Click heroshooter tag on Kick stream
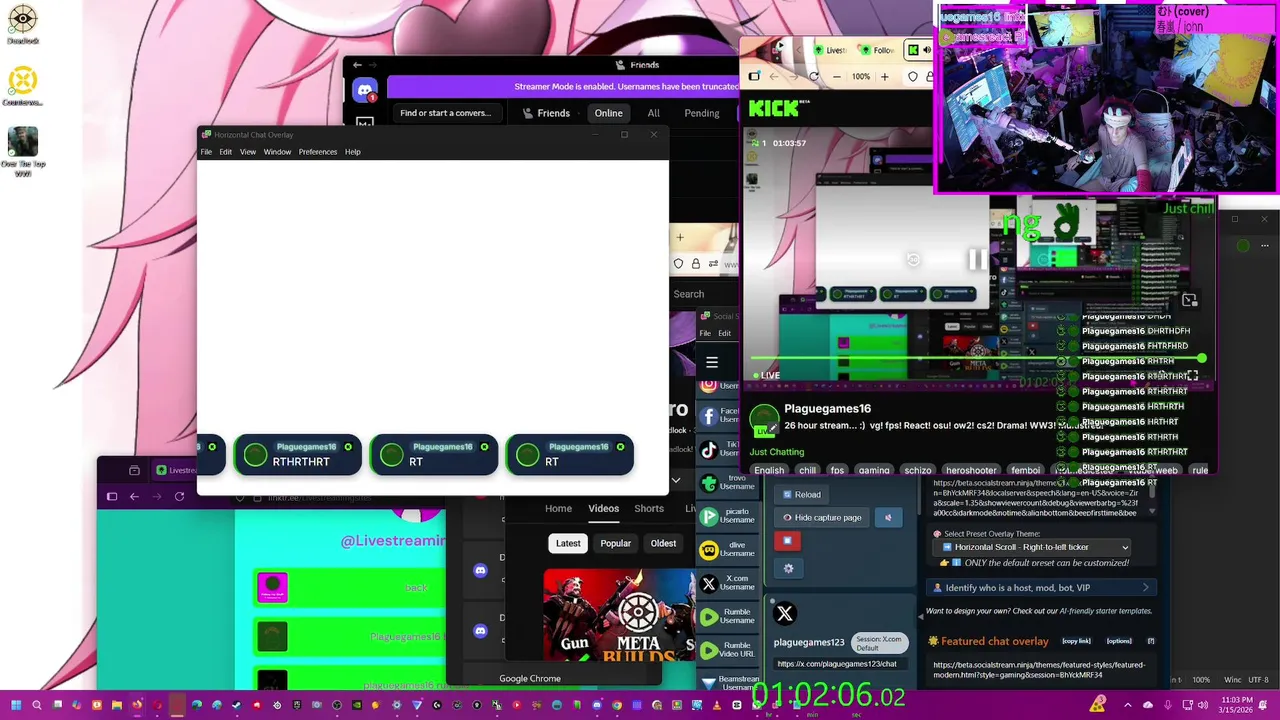Viewport: 1280px width, 720px height. (971, 470)
